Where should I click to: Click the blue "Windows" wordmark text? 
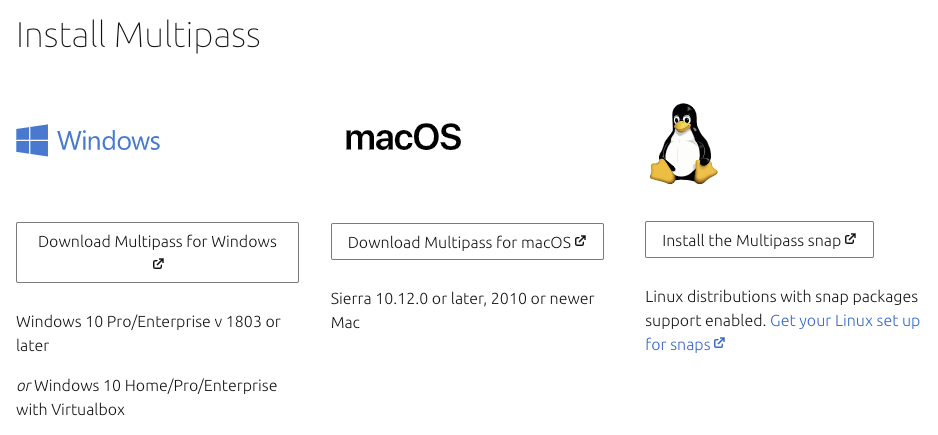coord(109,141)
